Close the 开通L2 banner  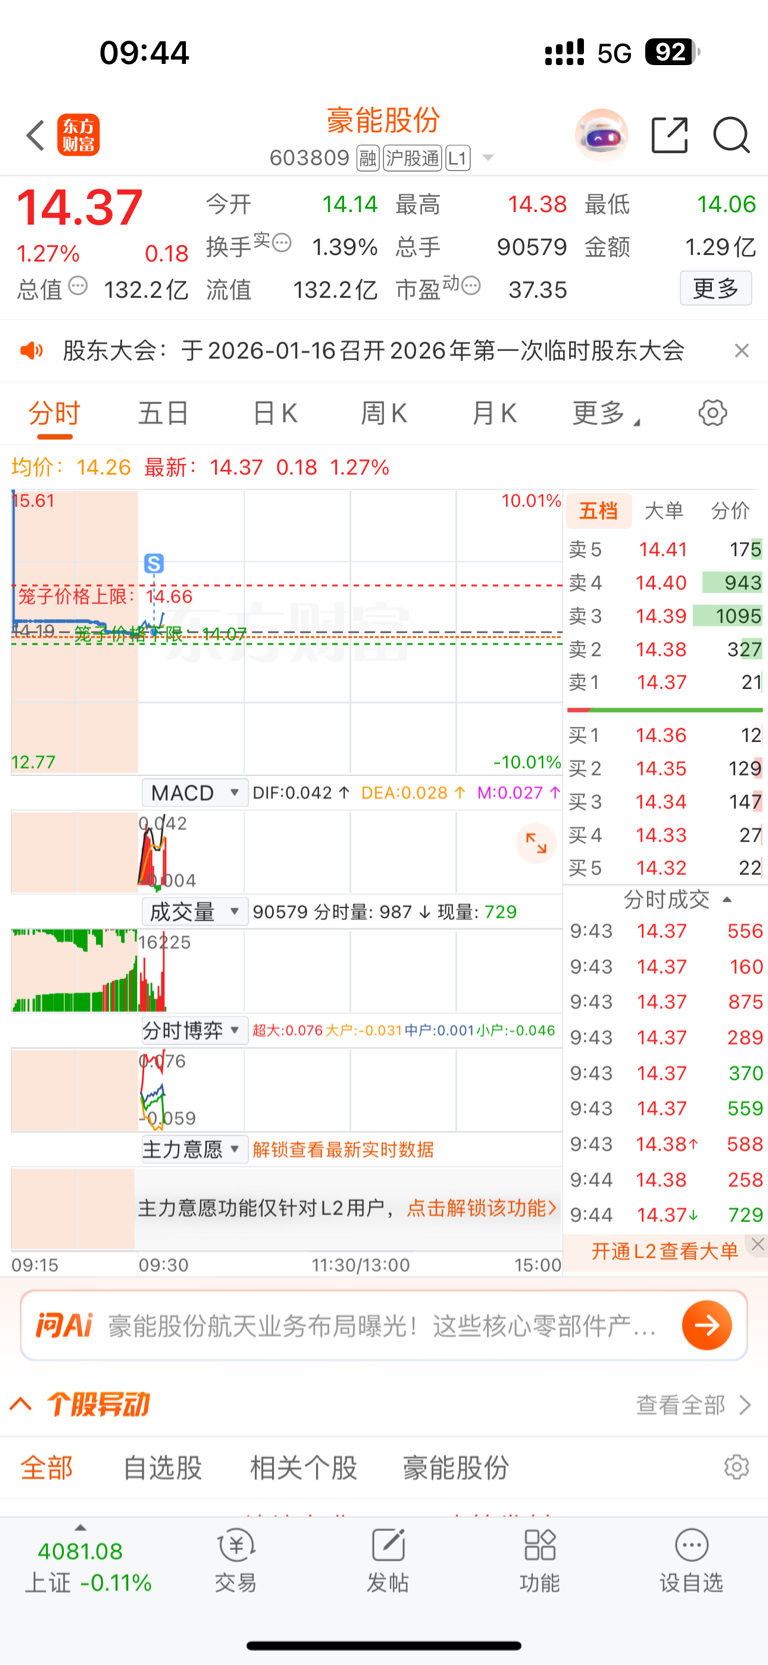(758, 1244)
